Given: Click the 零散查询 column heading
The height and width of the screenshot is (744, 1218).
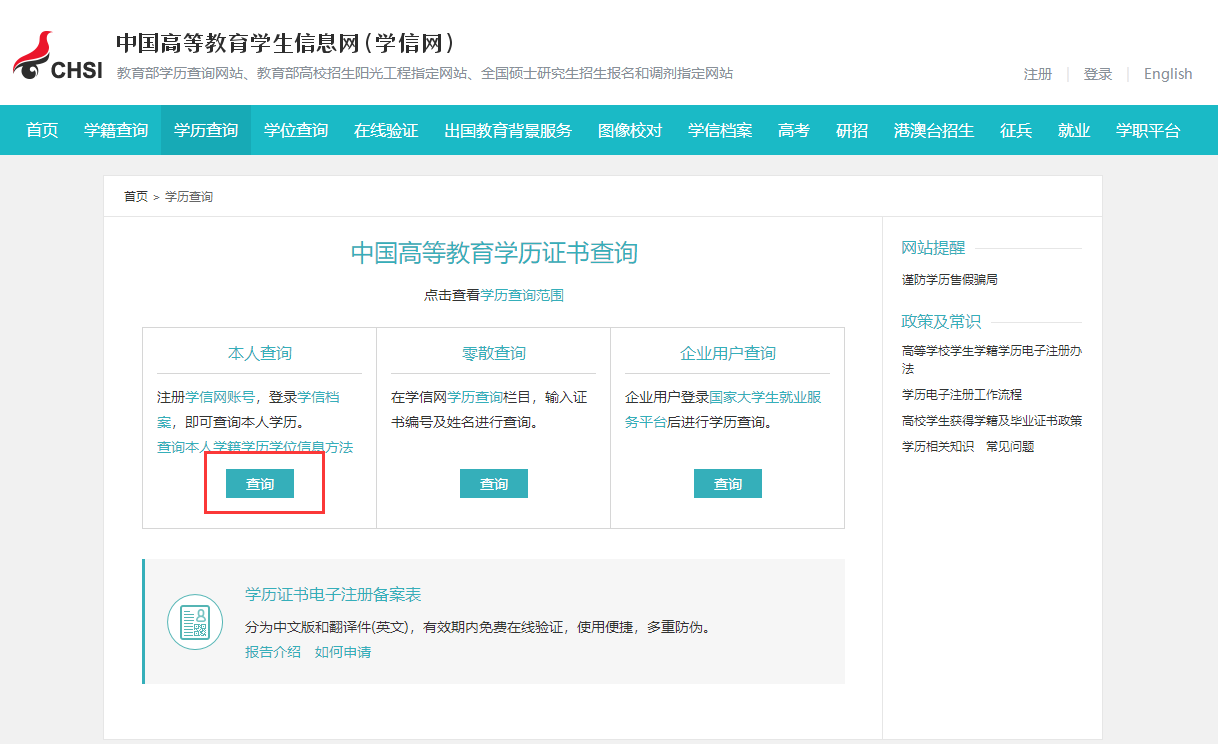Looking at the screenshot, I should (x=494, y=353).
